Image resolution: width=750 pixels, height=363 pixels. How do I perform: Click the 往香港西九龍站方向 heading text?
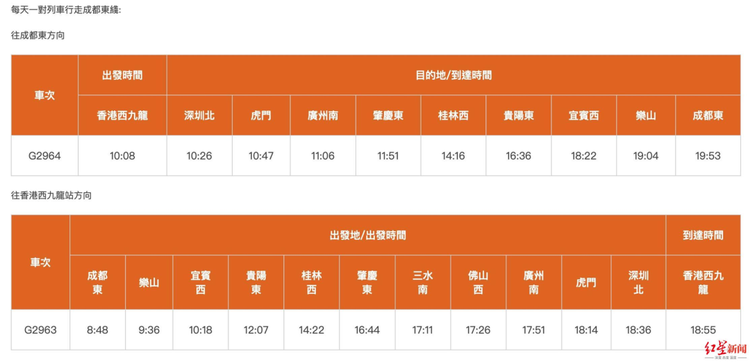click(51, 196)
